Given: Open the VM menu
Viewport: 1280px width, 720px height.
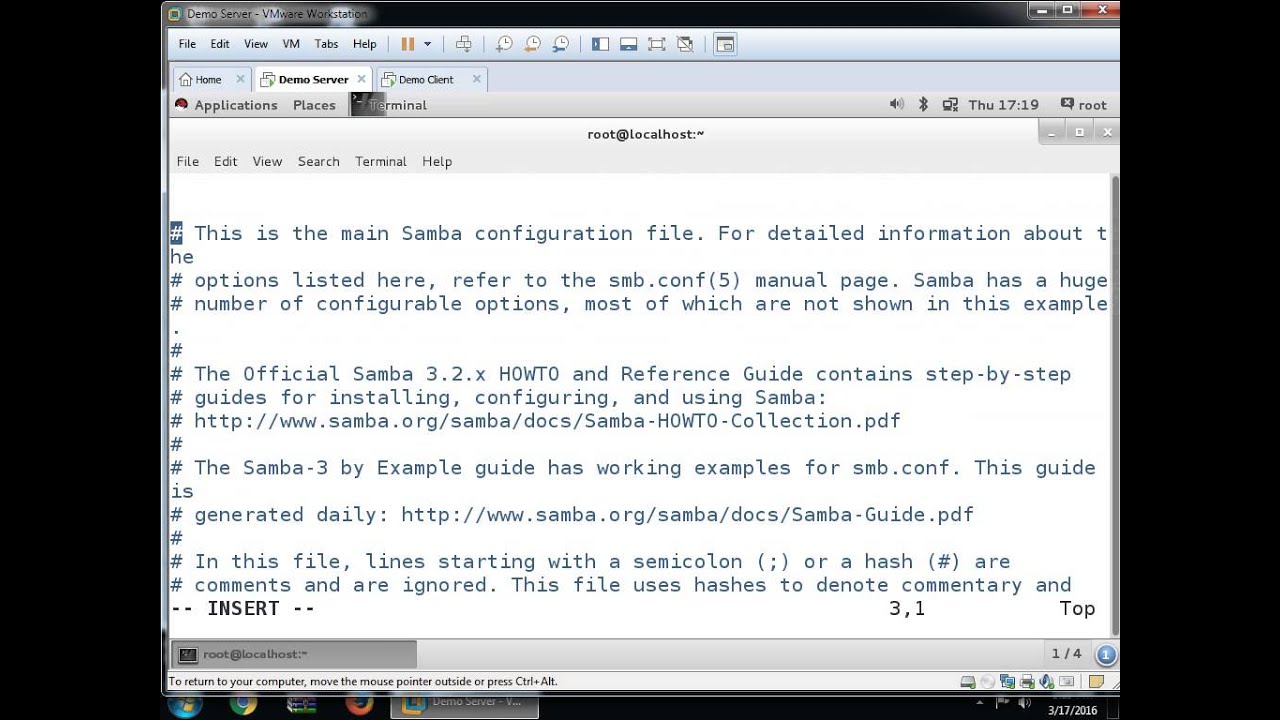Looking at the screenshot, I should coord(291,44).
